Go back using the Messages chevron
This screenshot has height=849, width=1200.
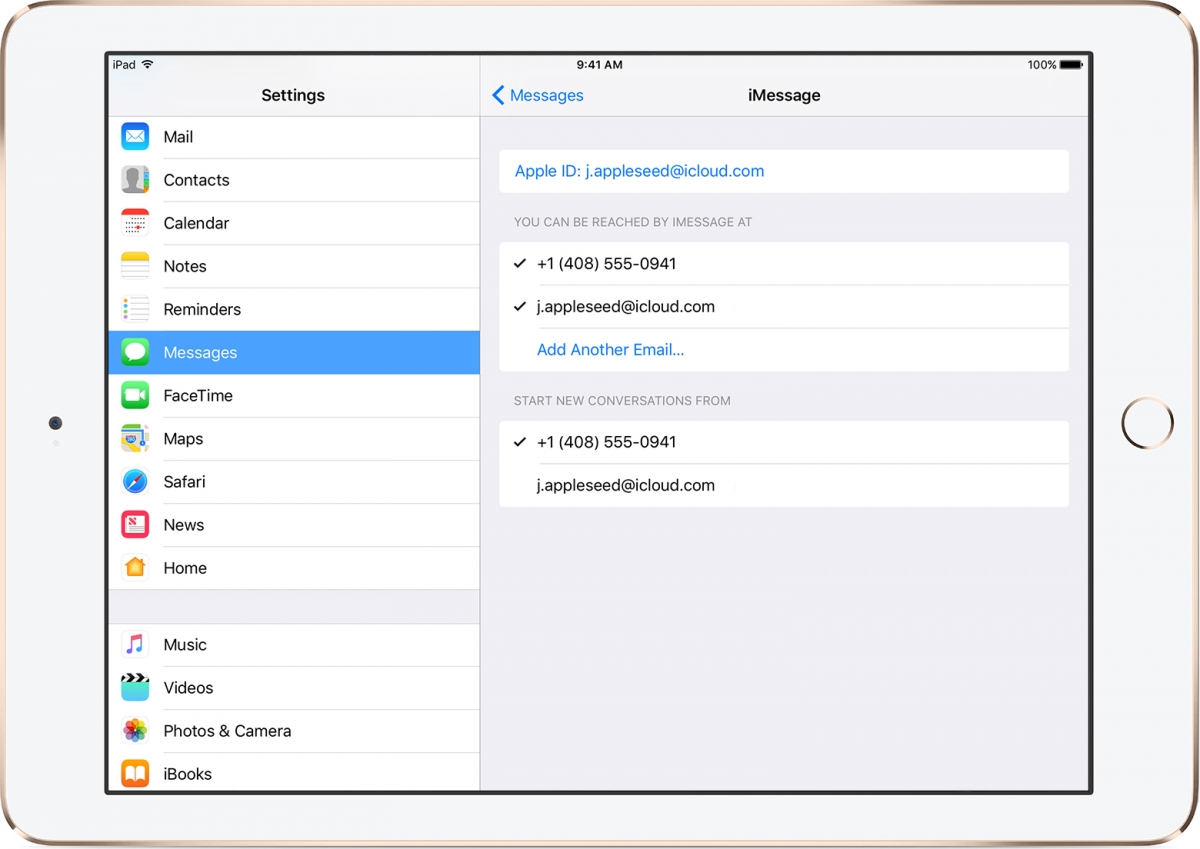point(537,95)
